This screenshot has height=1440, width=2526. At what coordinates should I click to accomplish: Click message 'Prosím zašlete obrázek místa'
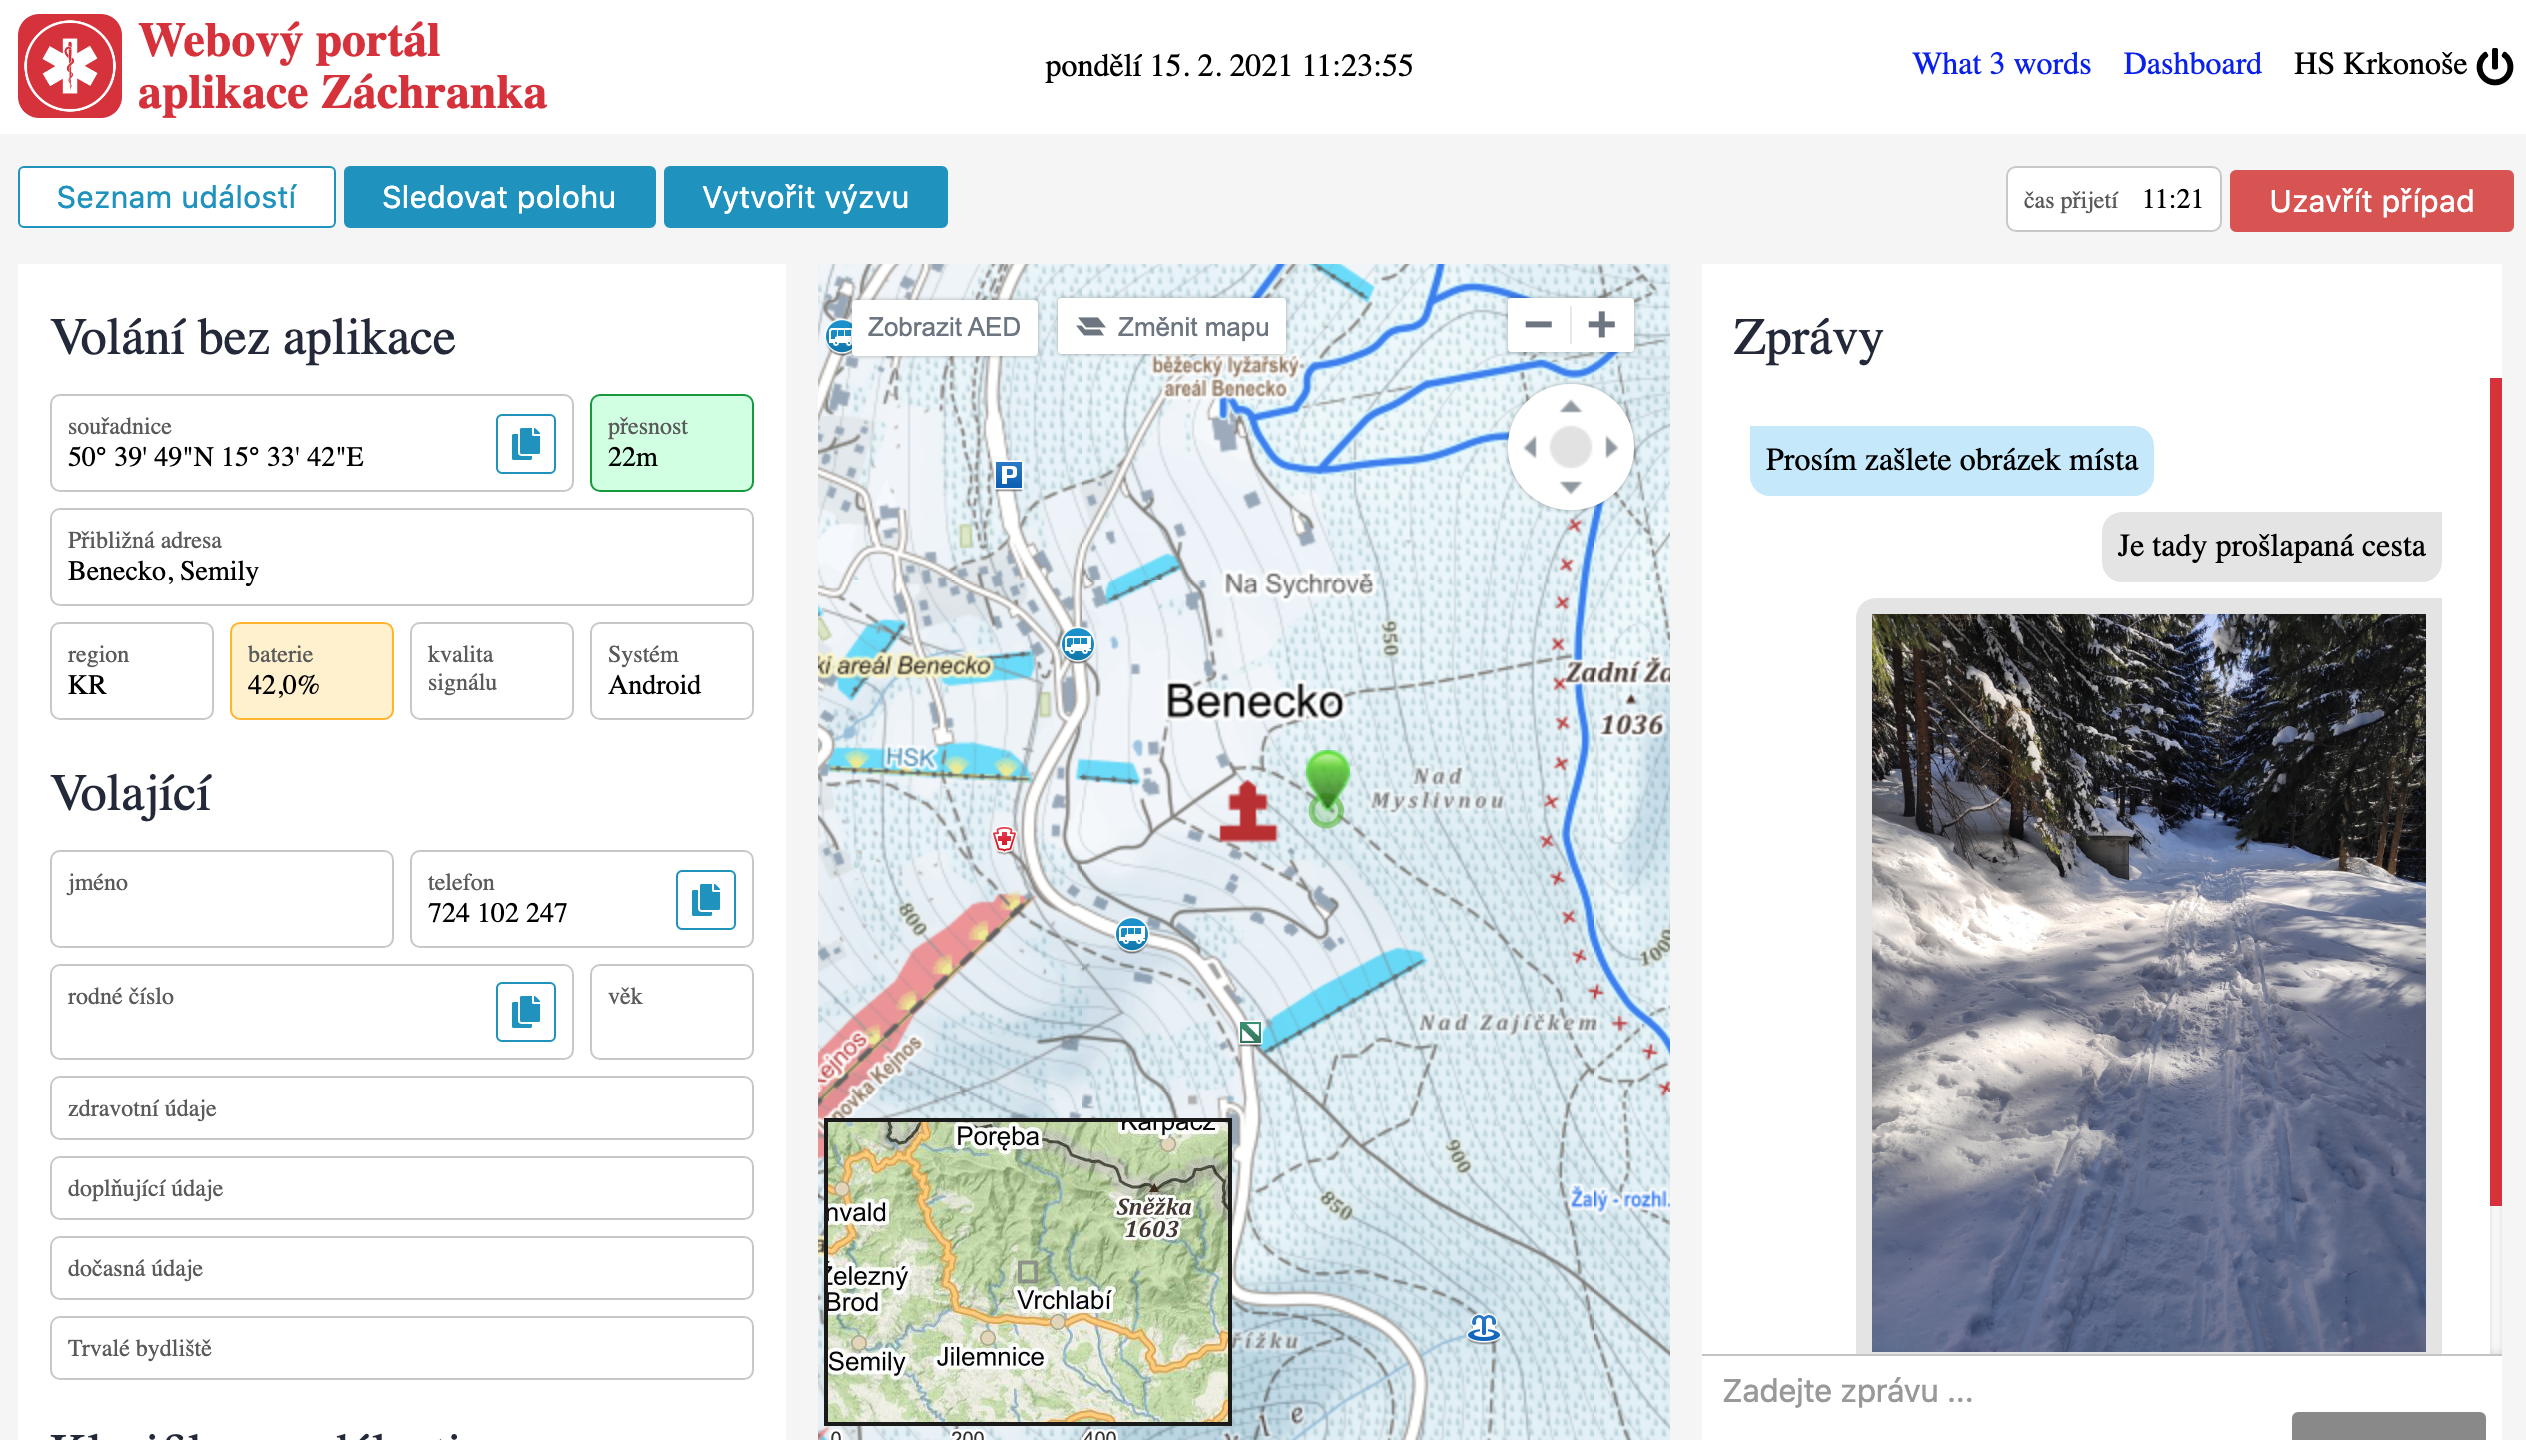coord(1951,460)
